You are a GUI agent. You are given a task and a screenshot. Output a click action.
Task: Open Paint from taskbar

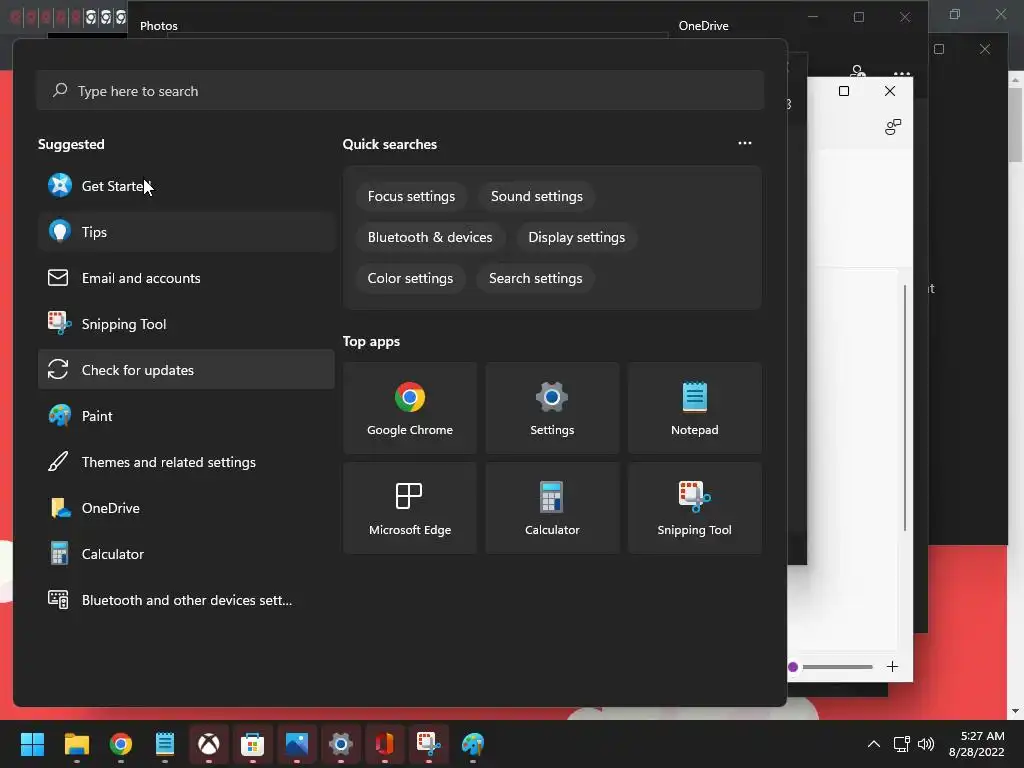(x=473, y=744)
